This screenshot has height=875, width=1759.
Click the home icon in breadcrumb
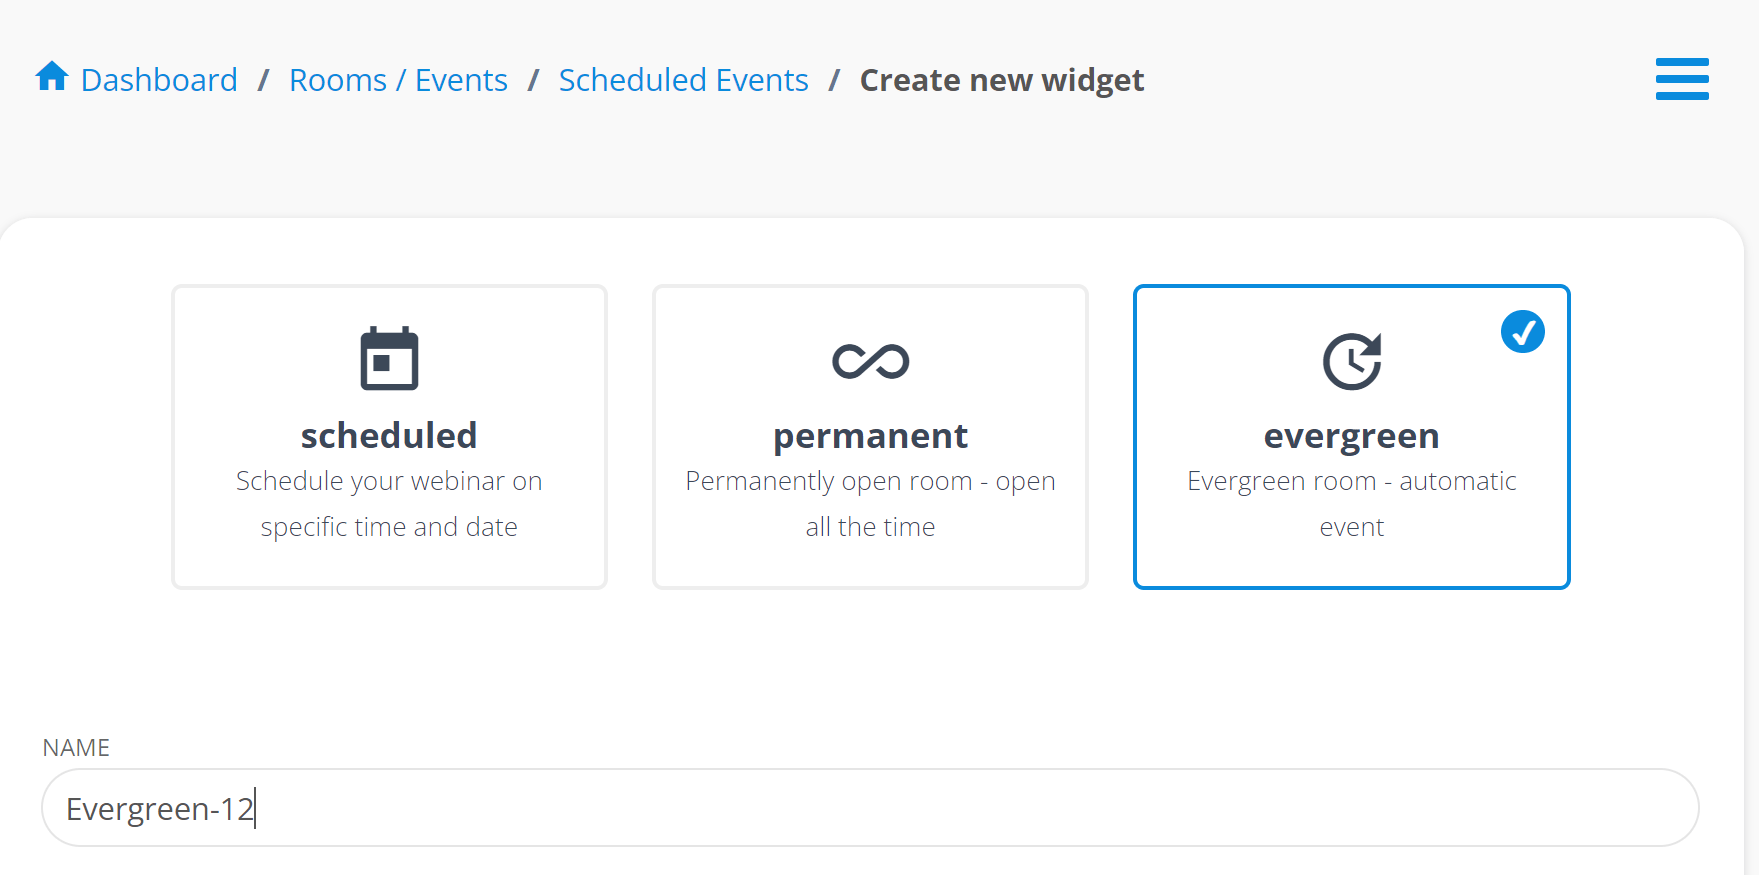pyautogui.click(x=52, y=77)
